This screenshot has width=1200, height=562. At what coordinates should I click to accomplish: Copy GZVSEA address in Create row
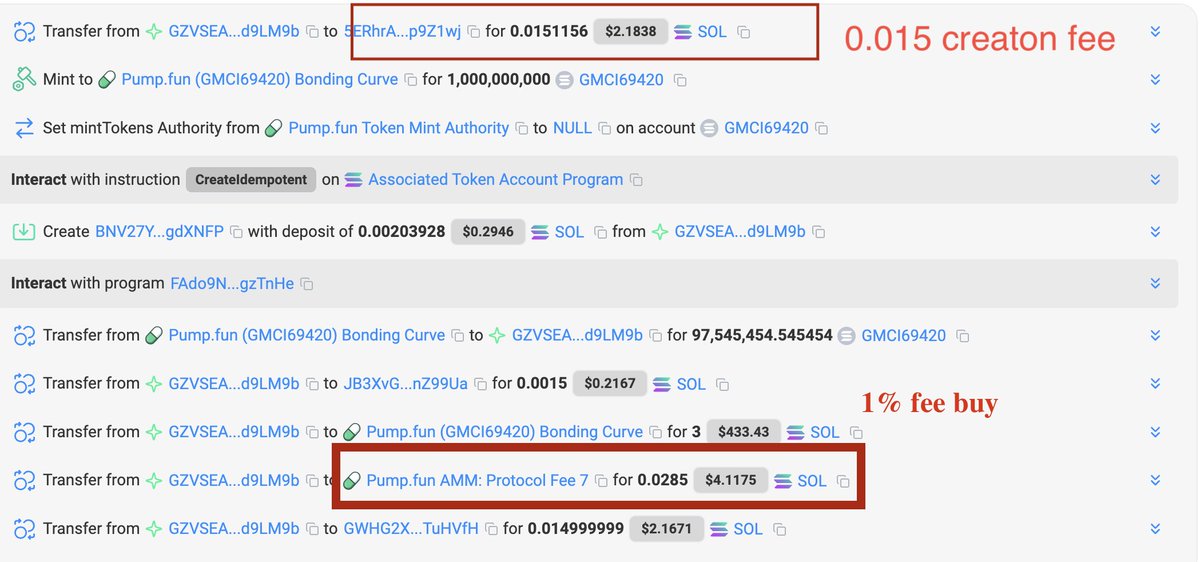click(818, 232)
